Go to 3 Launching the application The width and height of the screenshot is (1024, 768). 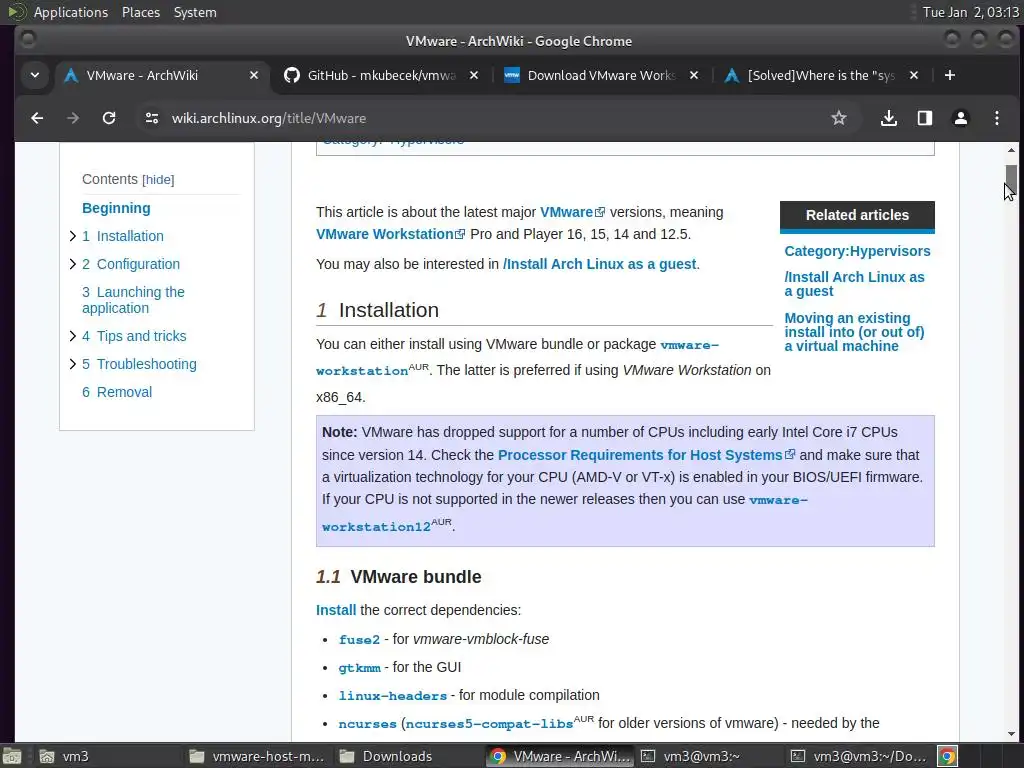coord(133,300)
